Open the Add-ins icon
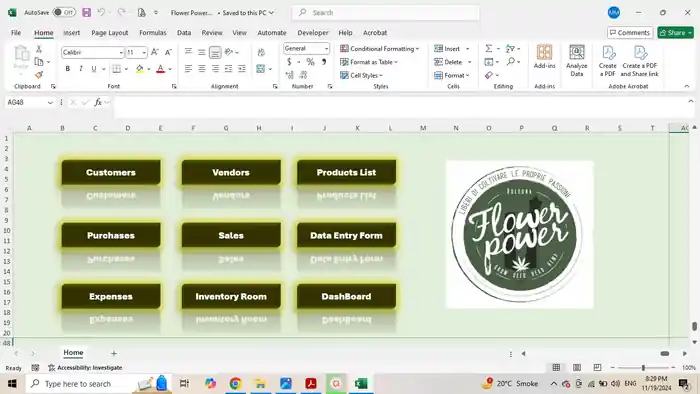The height and width of the screenshot is (394, 700). [x=544, y=57]
